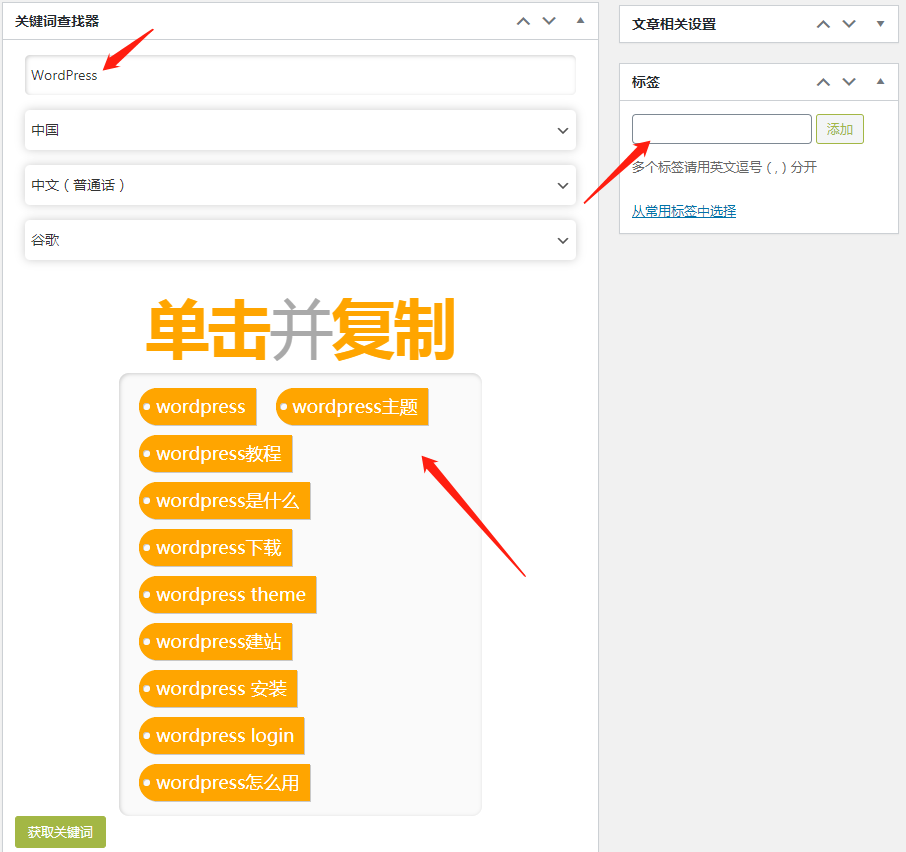This screenshot has height=852, width=906.
Task: Open the 从常用标签中选择 link
Action: 684,211
